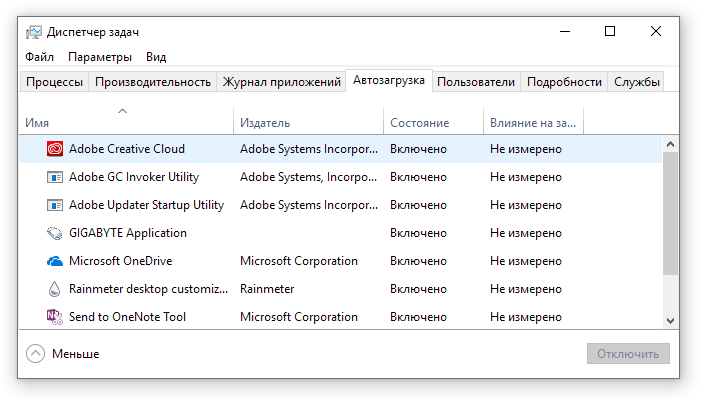
Task: Sort by the Влияние на за... column header
Action: (x=533, y=121)
